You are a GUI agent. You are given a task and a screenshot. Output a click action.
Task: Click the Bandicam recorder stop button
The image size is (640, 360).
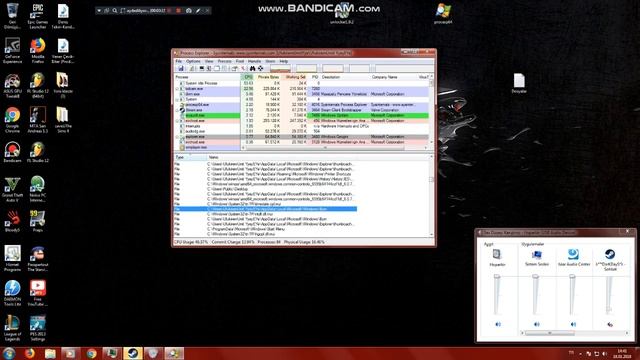click(x=178, y=11)
